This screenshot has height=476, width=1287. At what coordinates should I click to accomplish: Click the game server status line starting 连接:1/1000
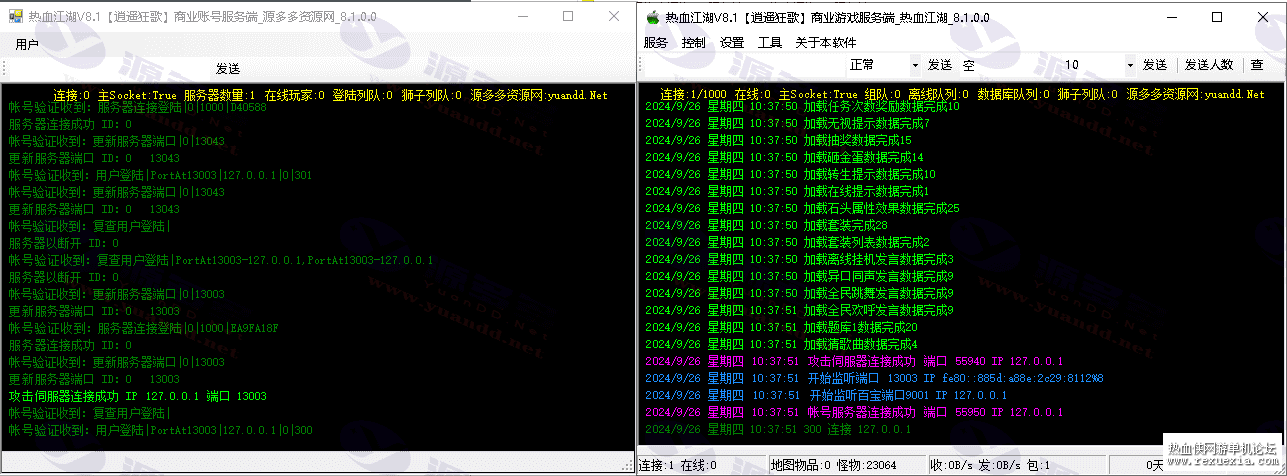962,94
